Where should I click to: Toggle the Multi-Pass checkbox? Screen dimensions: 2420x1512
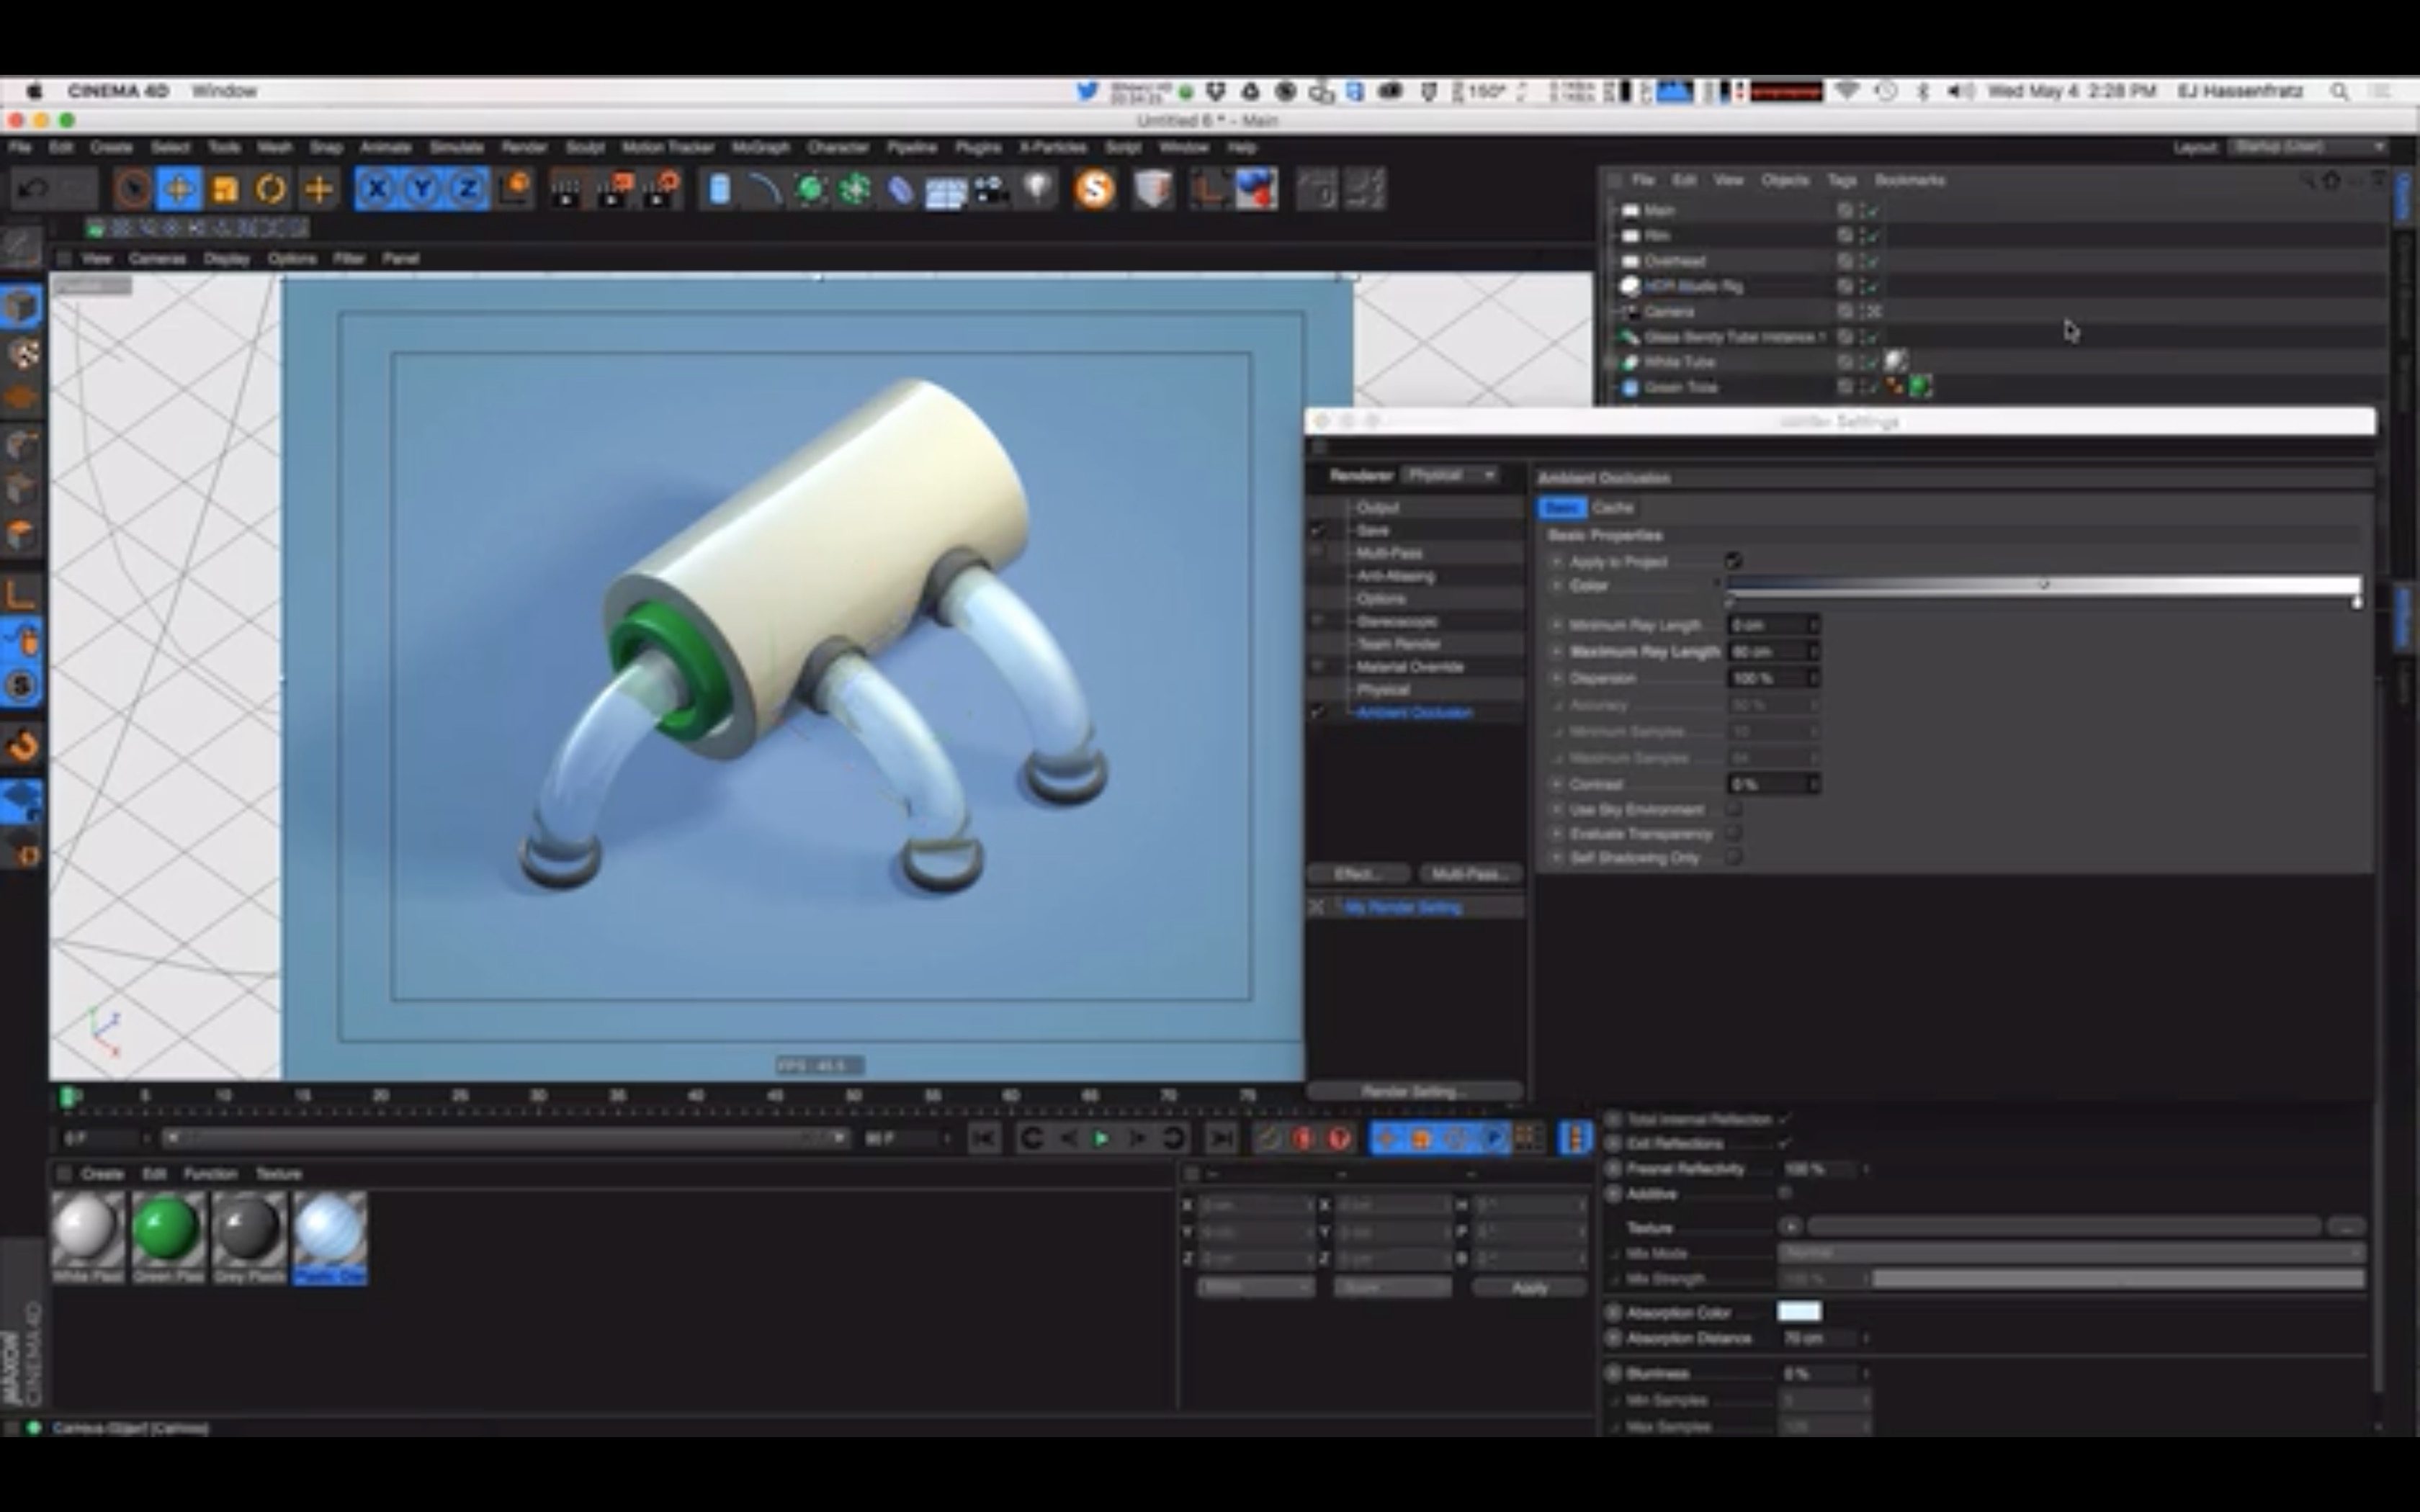pos(1318,552)
